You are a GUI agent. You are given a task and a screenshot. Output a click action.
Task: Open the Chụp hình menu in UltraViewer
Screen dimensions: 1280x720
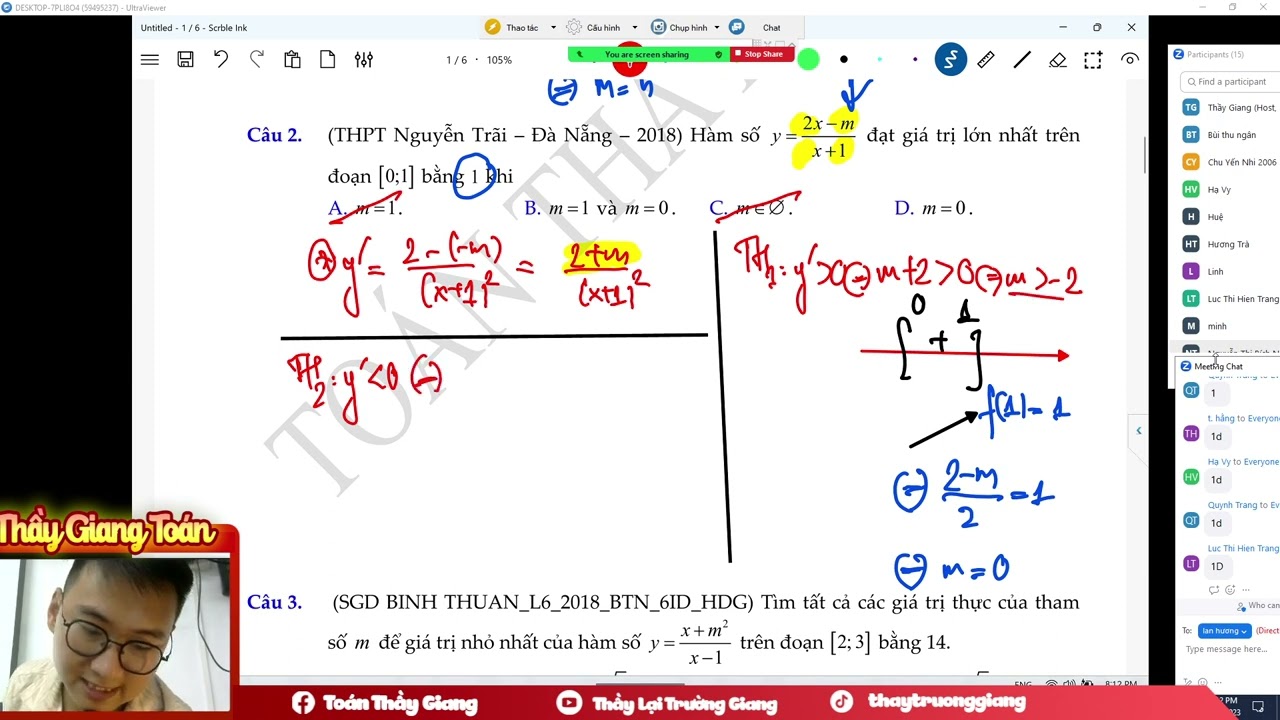coord(687,28)
